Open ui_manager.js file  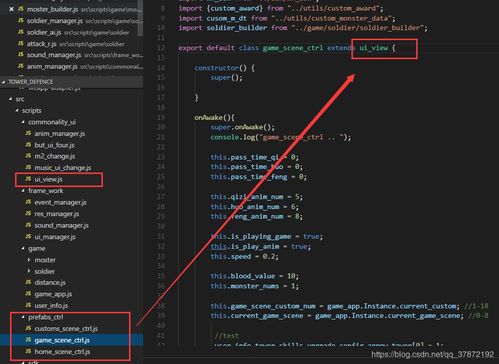[x=55, y=237]
